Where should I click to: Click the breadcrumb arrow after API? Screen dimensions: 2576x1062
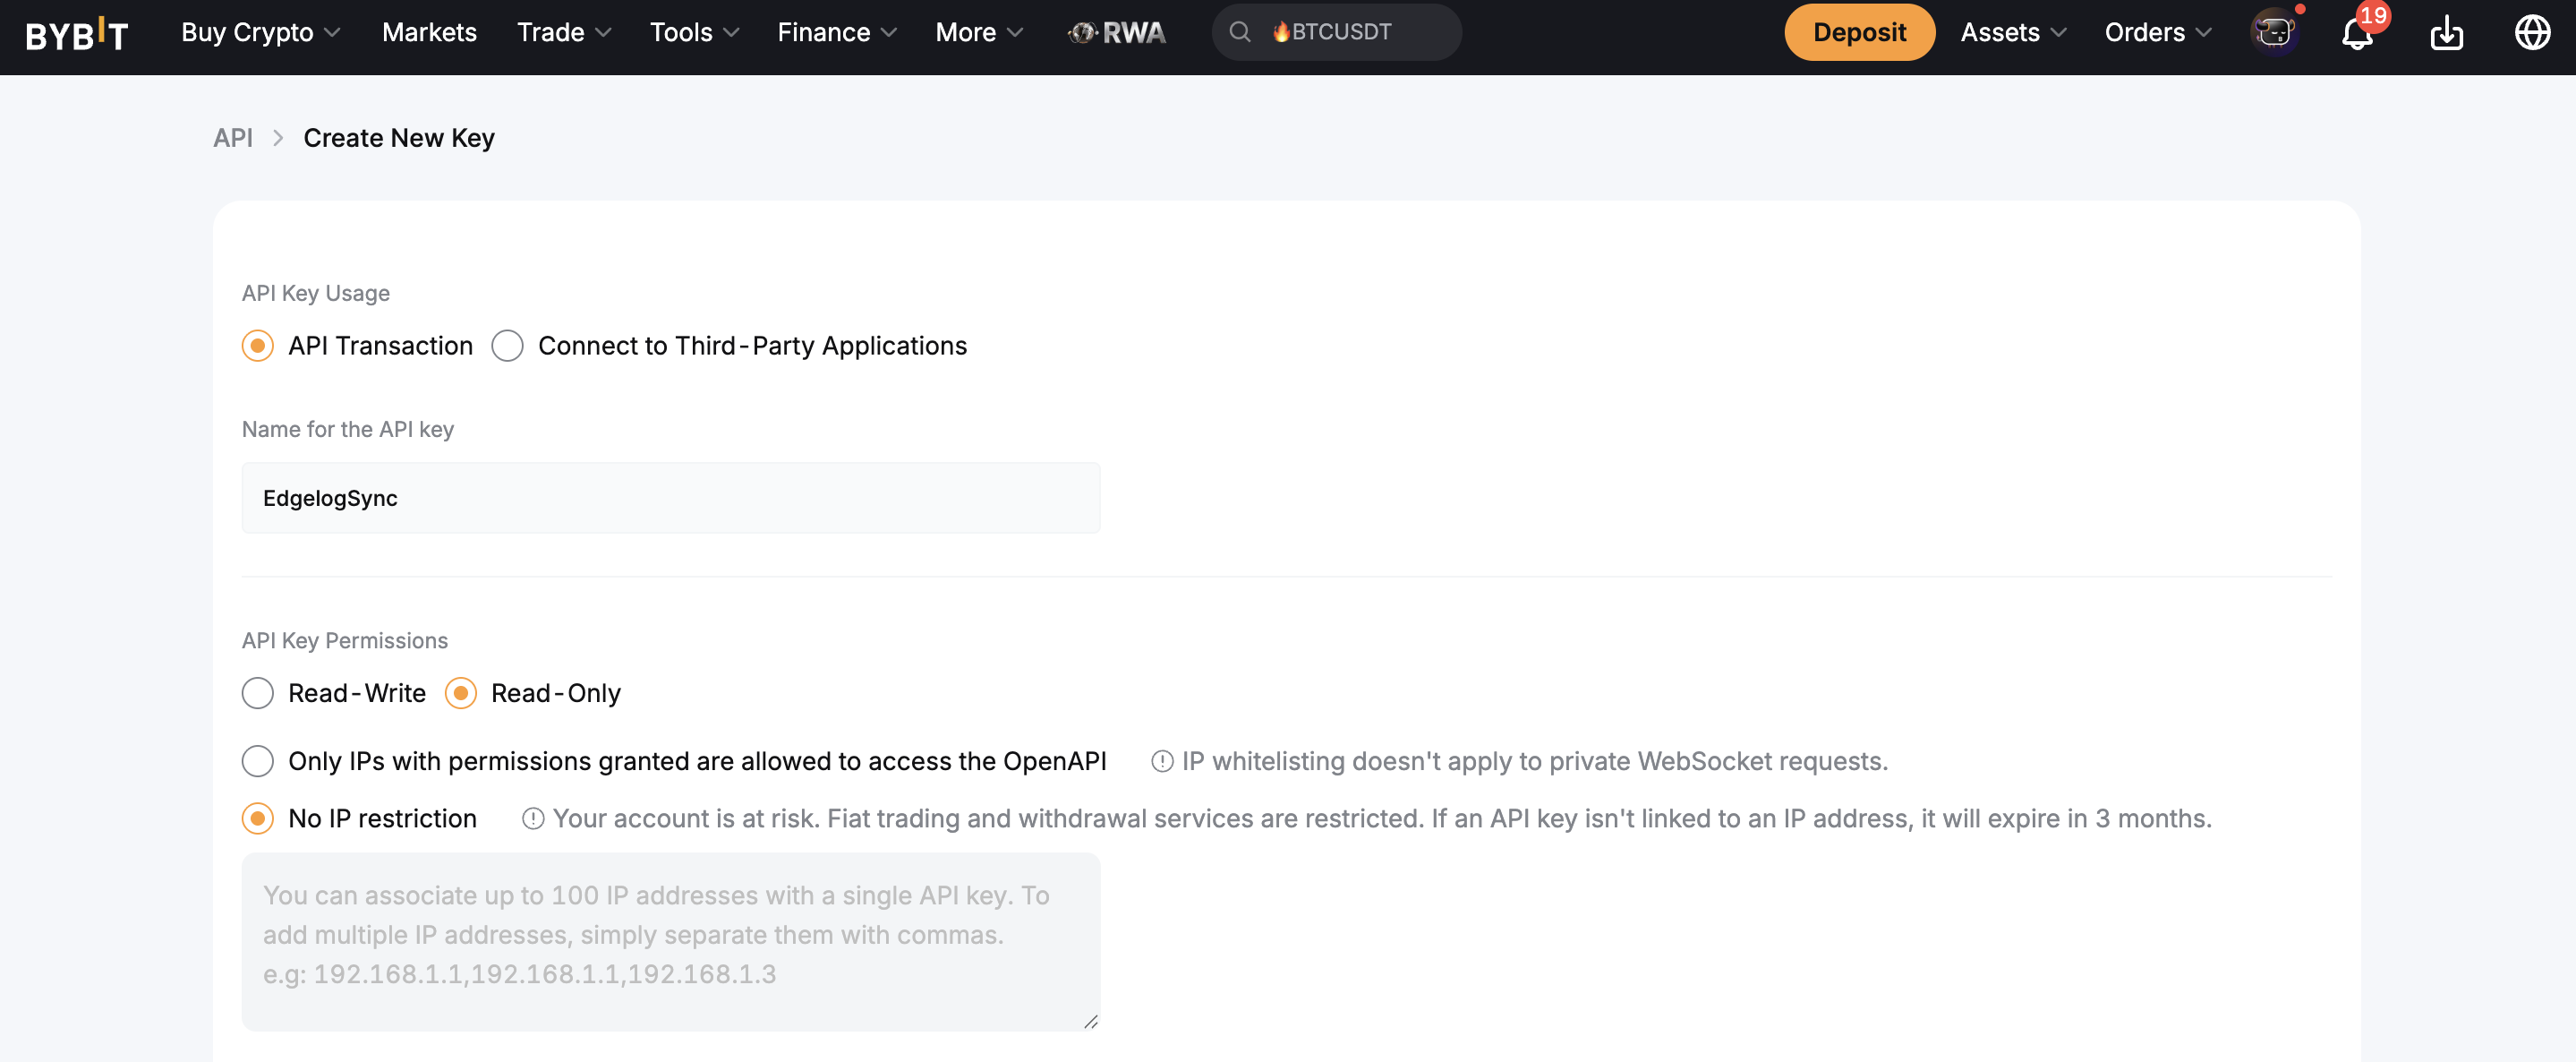coord(278,138)
